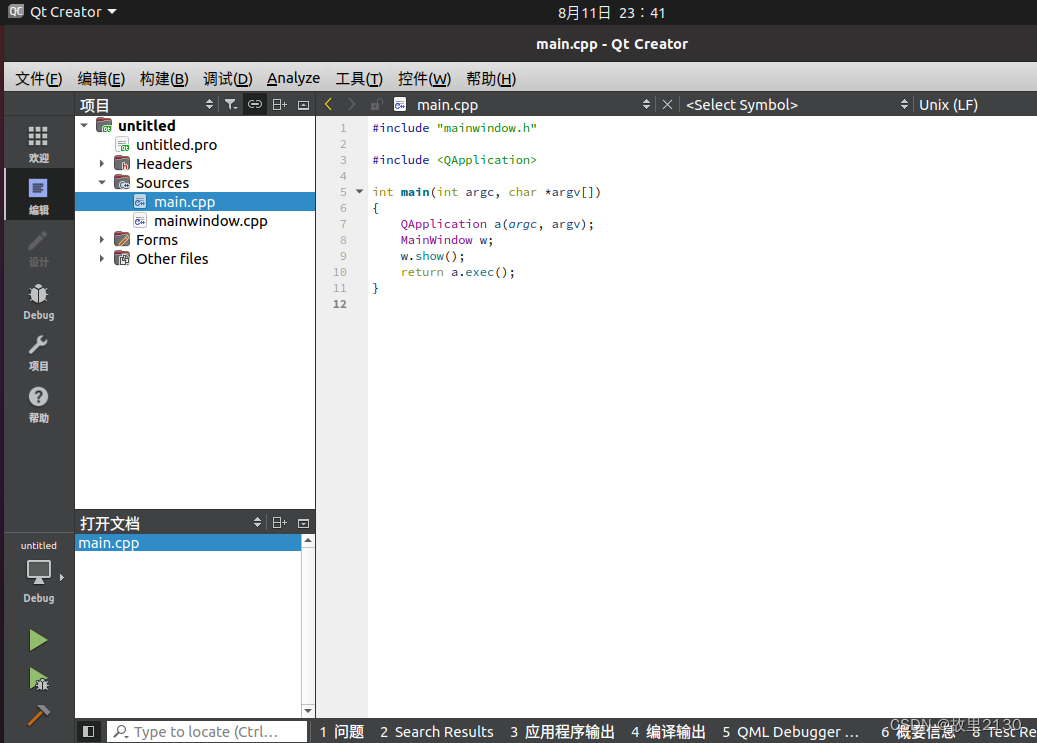1037x743 pixels.
Task: Select mainwindow.cpp in Sources
Action: click(210, 221)
